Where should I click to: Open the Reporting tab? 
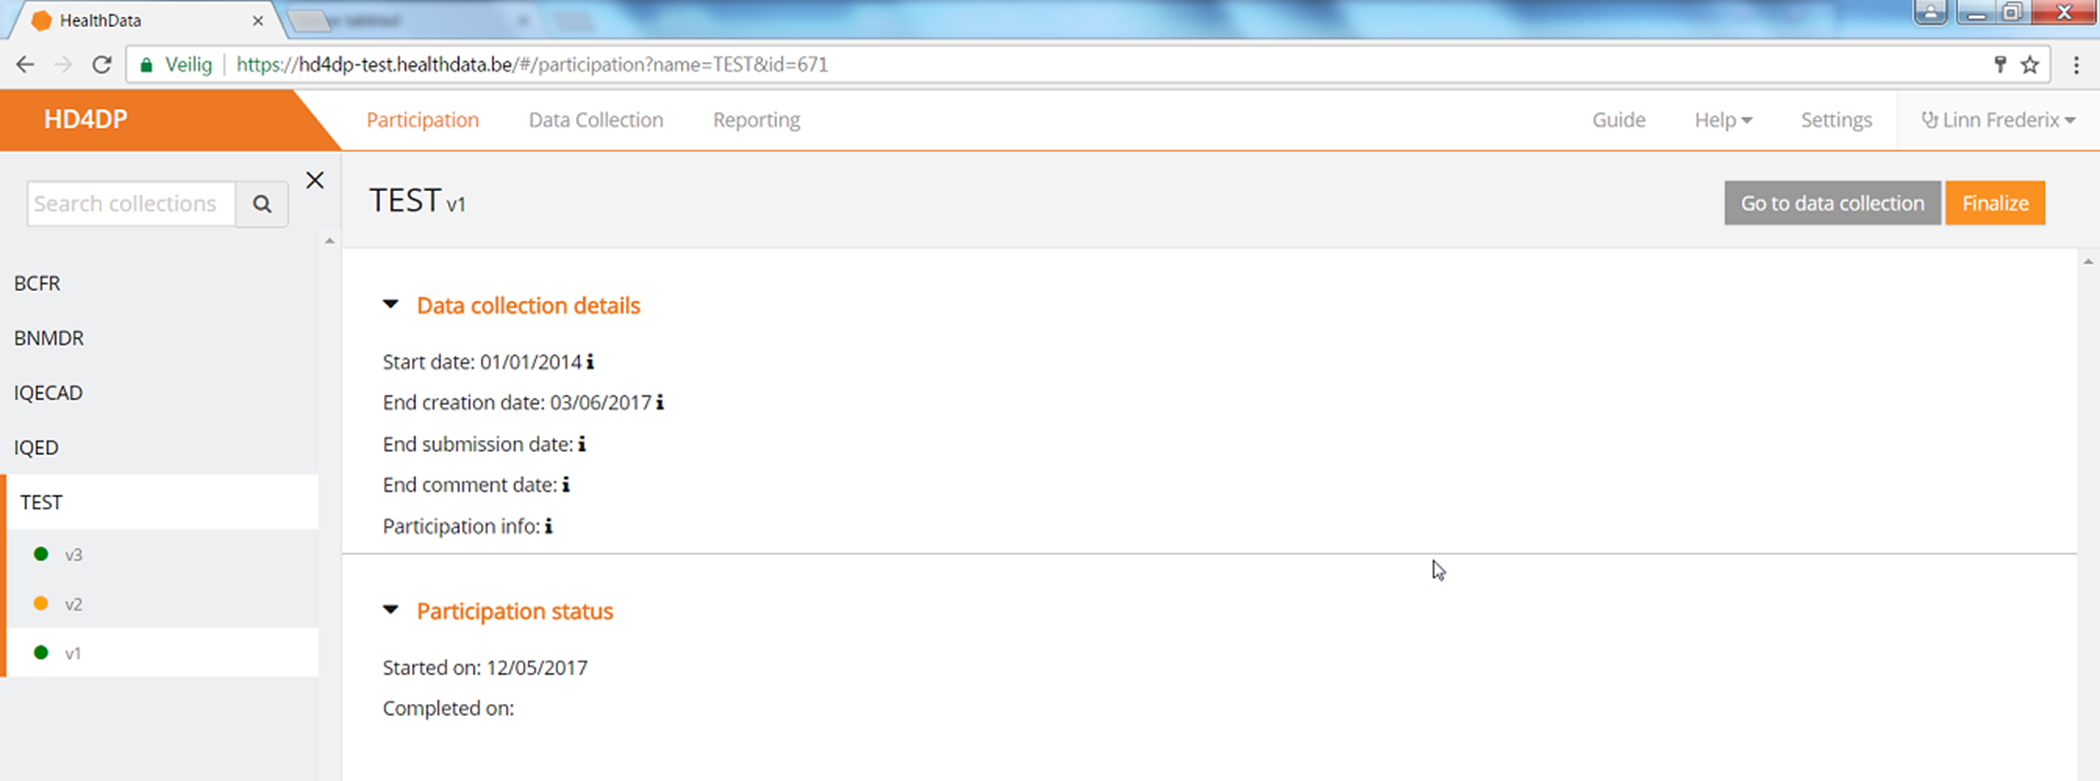[x=757, y=120]
